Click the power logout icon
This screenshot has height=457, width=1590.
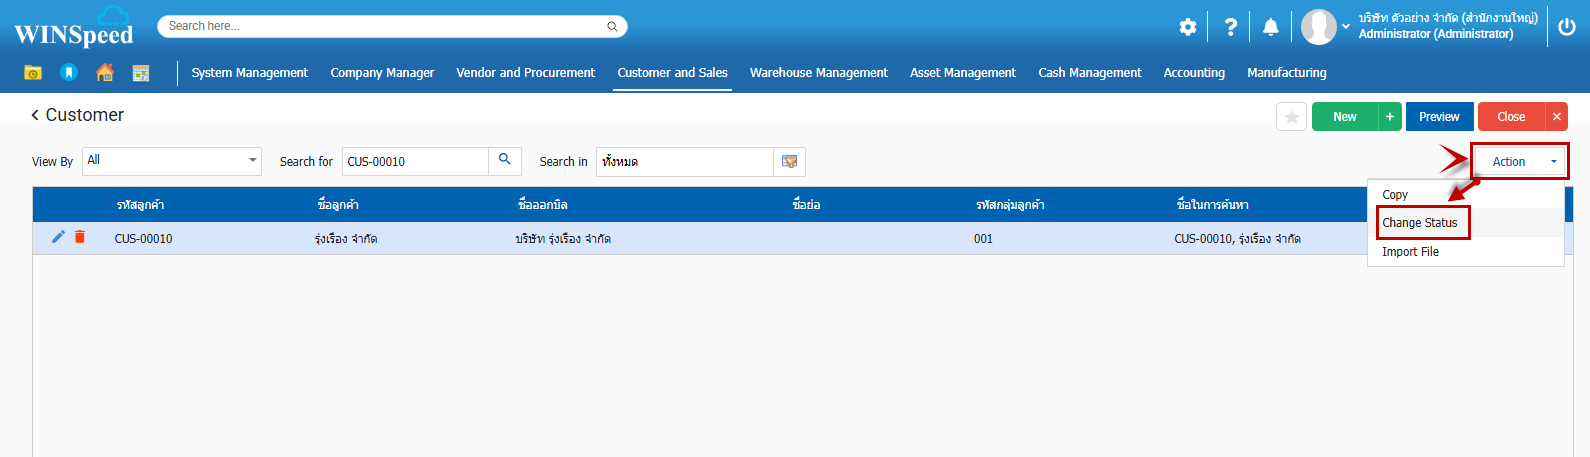1566,27
